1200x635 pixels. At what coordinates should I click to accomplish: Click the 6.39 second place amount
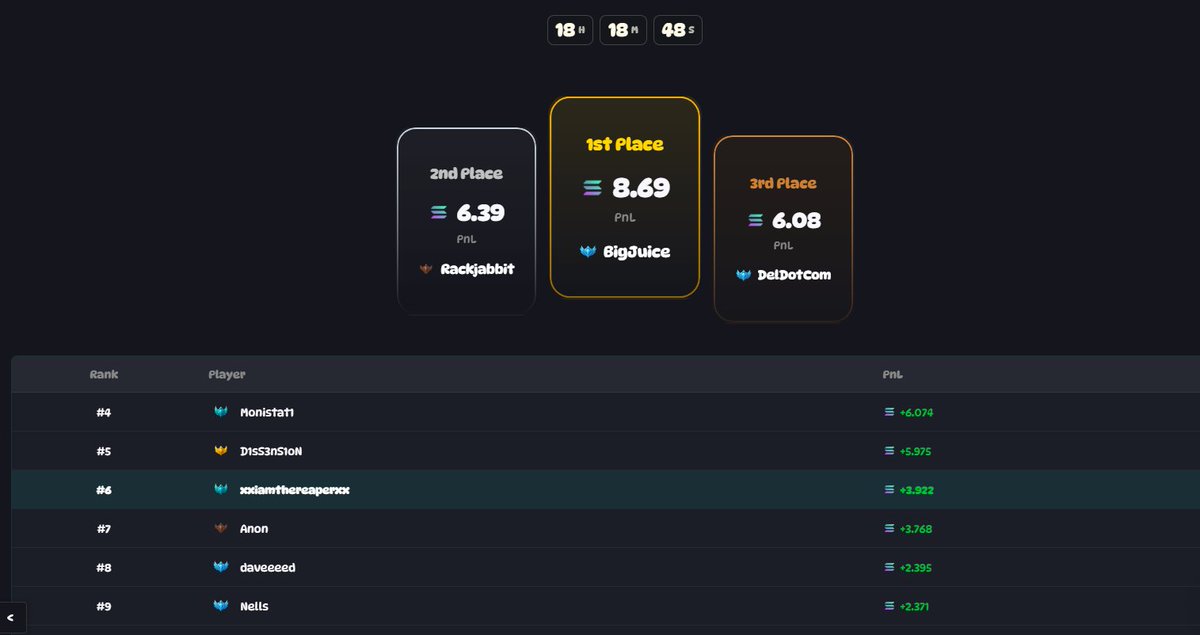480,213
